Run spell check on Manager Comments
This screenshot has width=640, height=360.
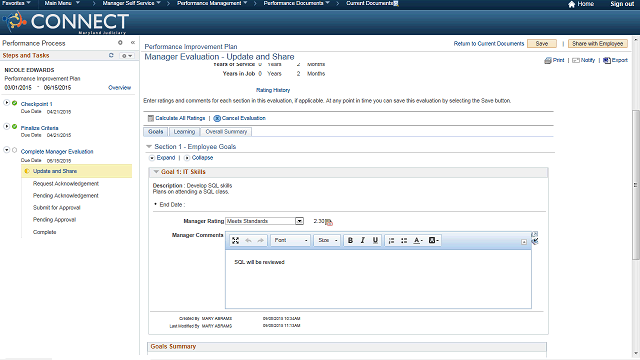point(535,241)
